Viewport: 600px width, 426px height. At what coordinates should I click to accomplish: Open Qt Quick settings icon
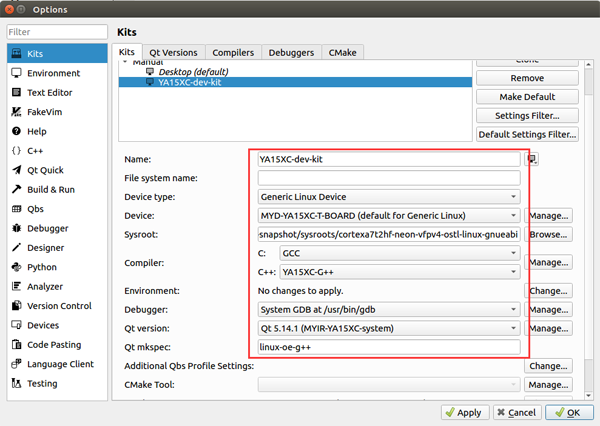point(16,170)
